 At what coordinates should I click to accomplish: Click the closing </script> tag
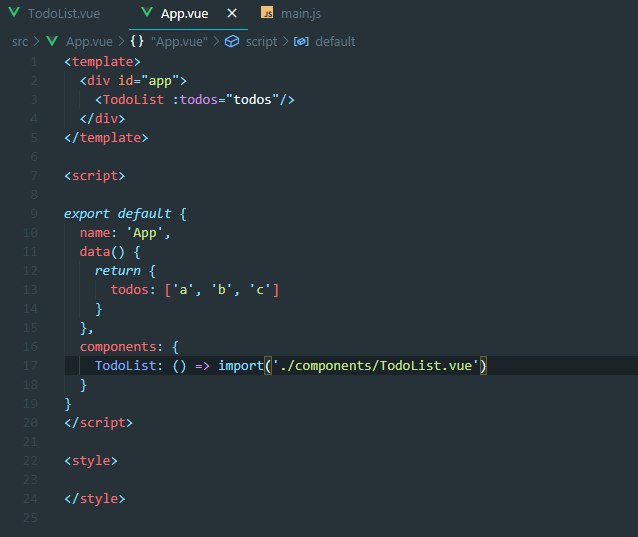98,423
